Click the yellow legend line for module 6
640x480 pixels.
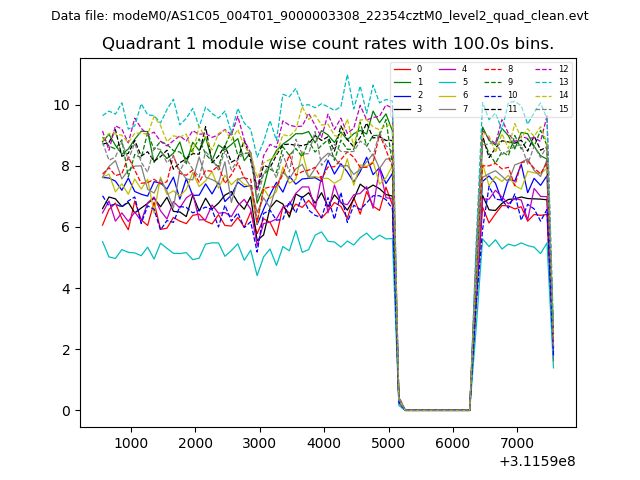pos(449,95)
